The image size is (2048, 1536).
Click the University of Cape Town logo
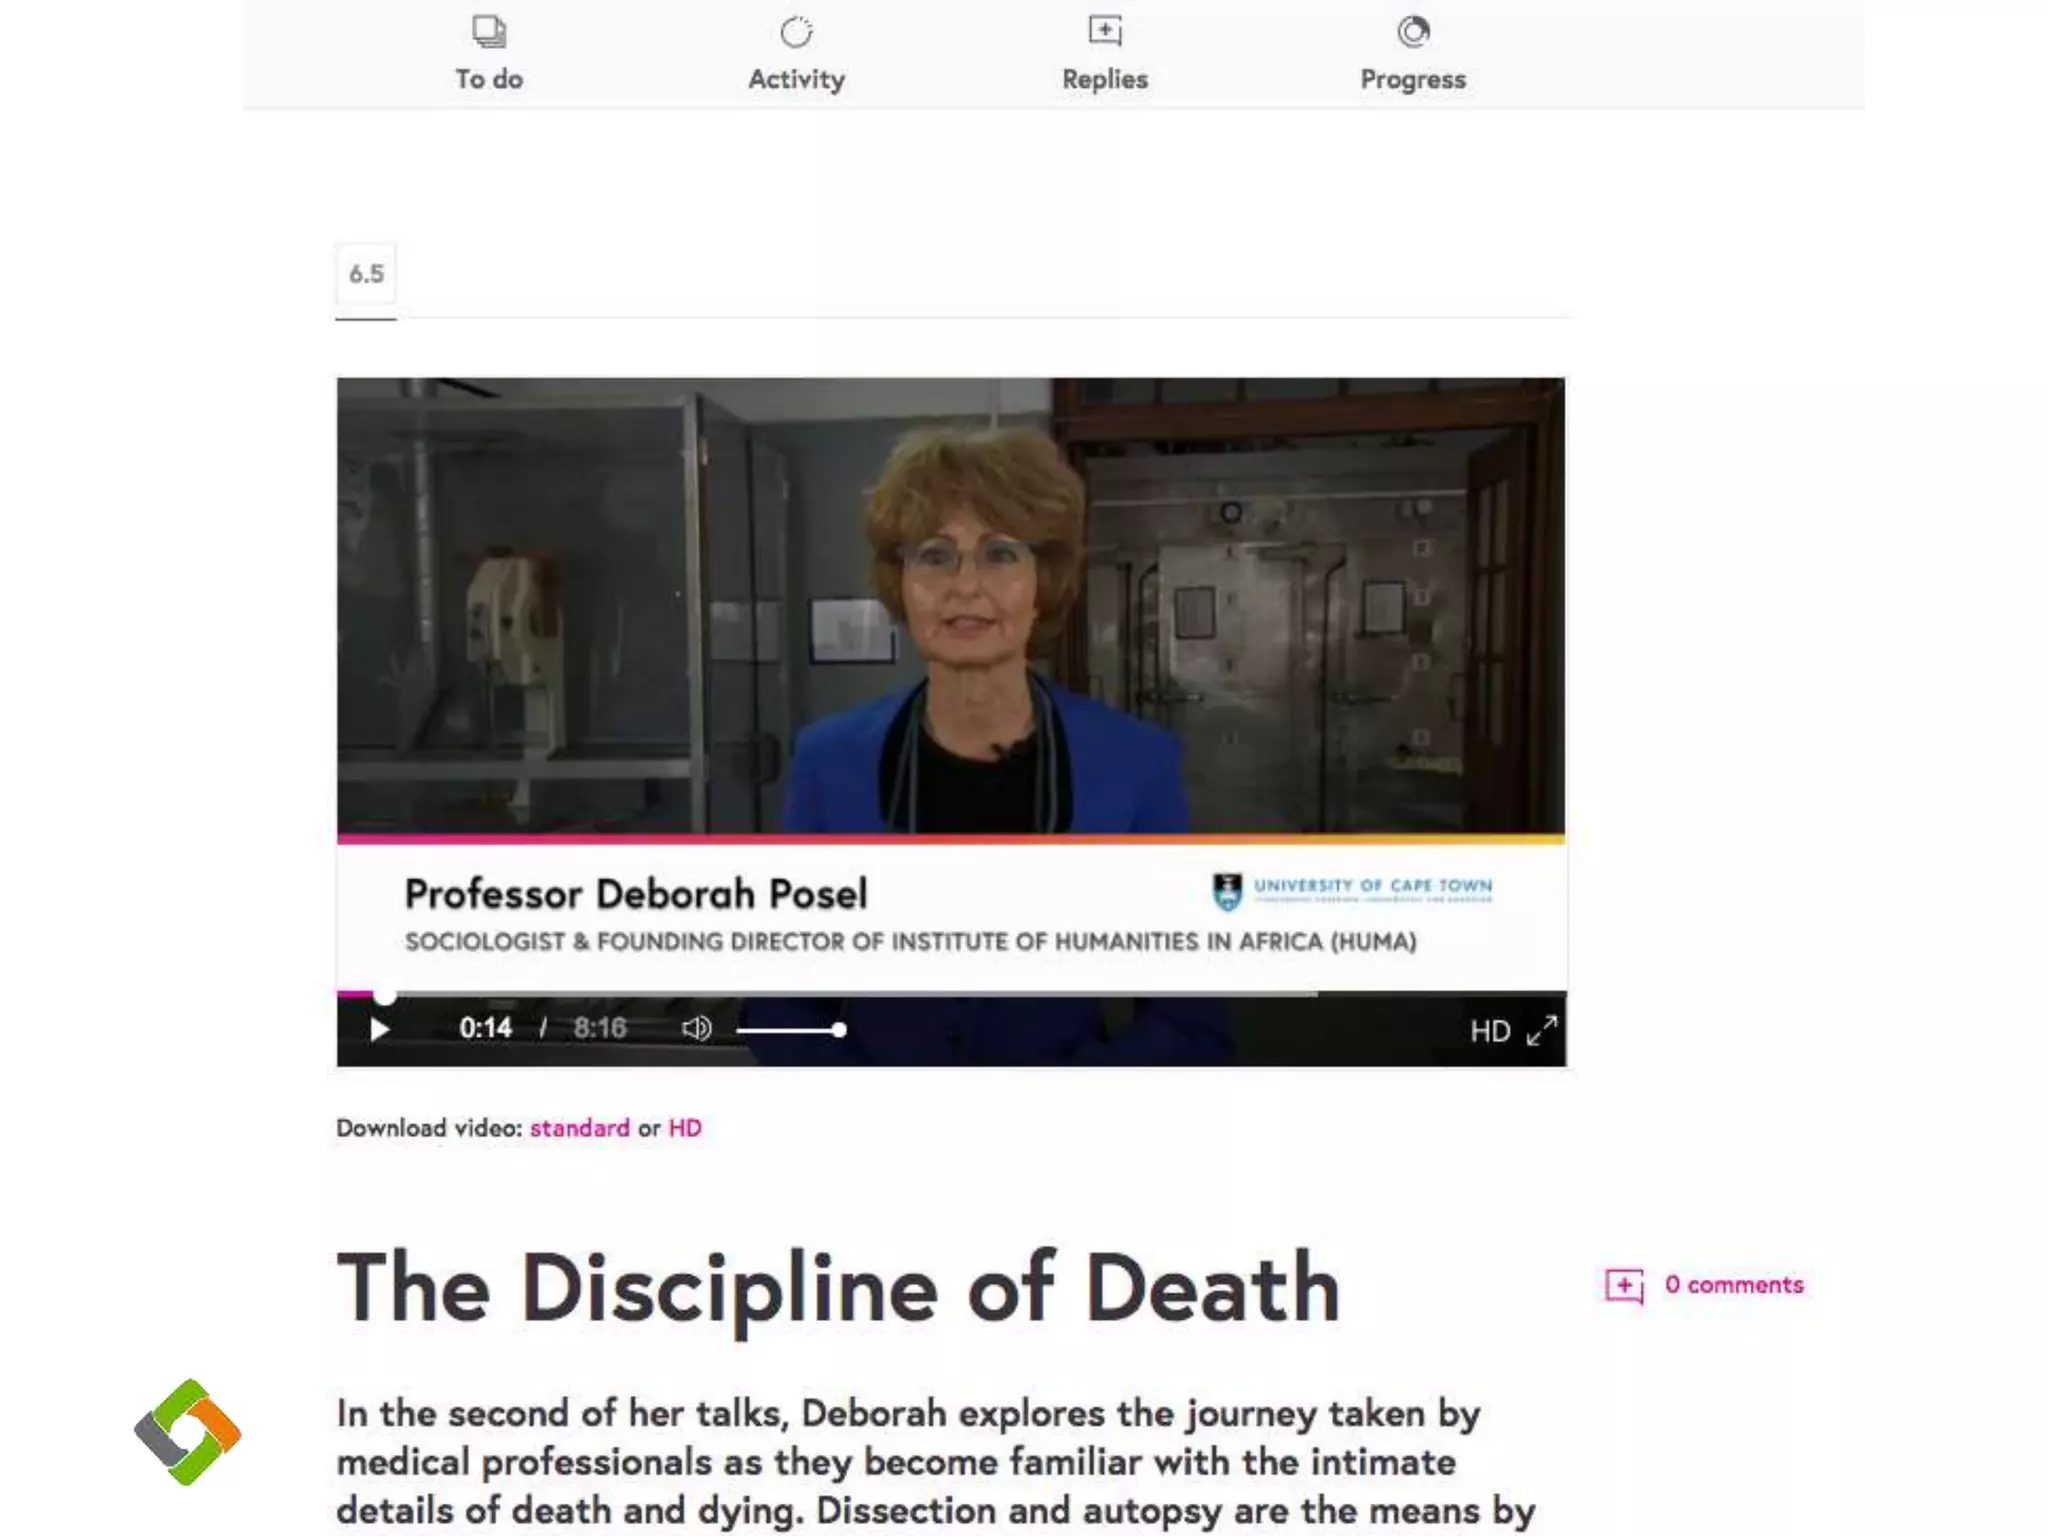(1352, 890)
